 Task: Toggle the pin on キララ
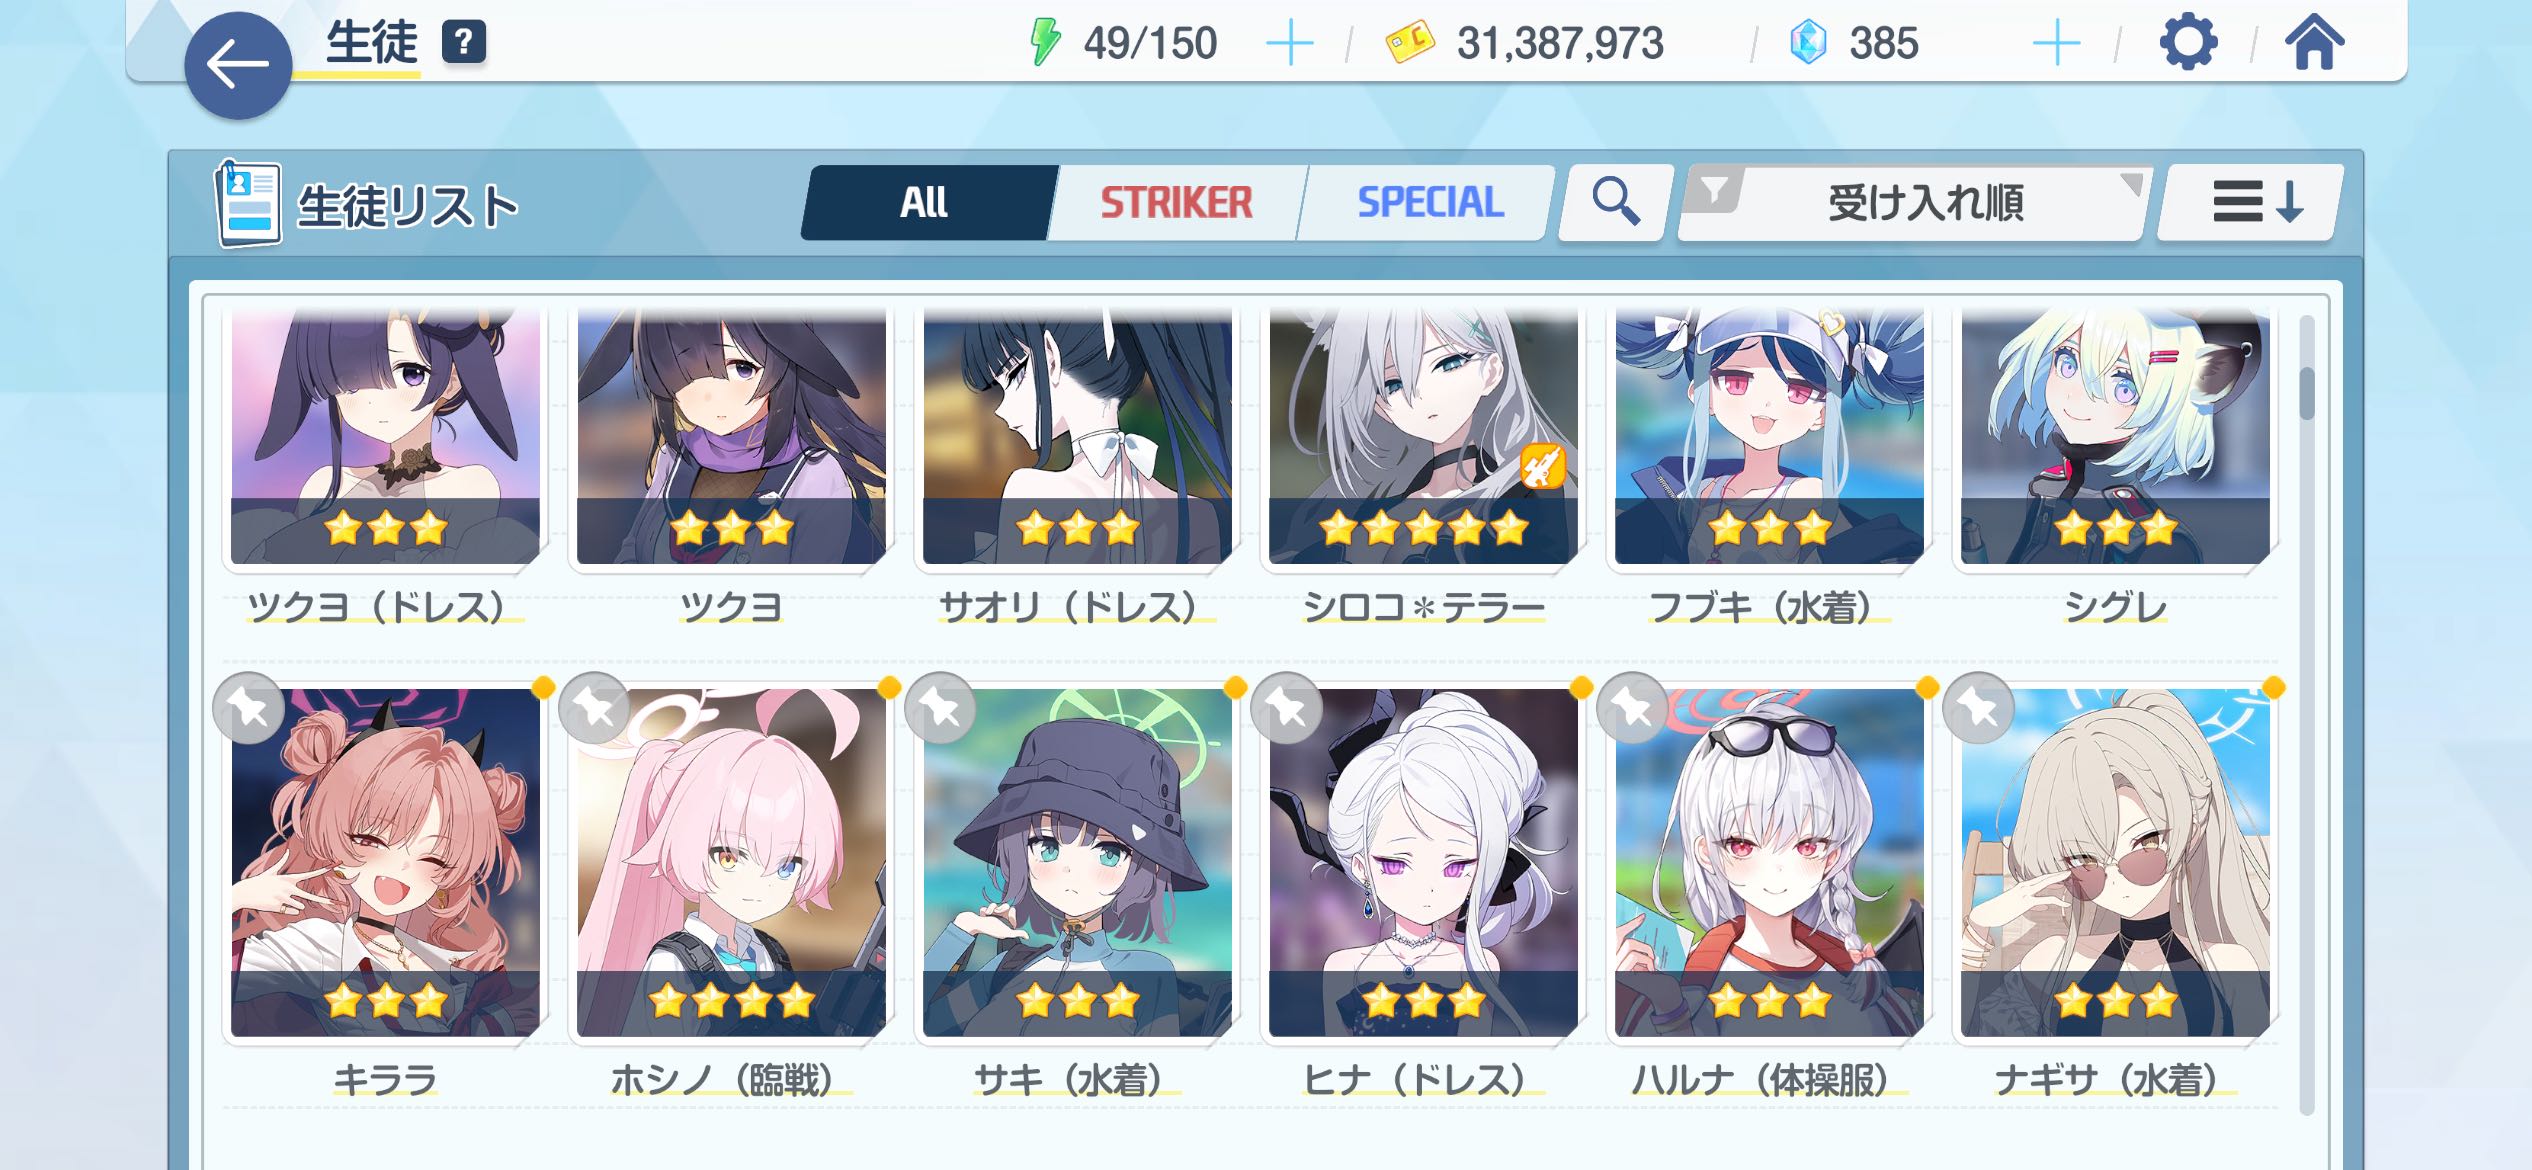[x=248, y=709]
